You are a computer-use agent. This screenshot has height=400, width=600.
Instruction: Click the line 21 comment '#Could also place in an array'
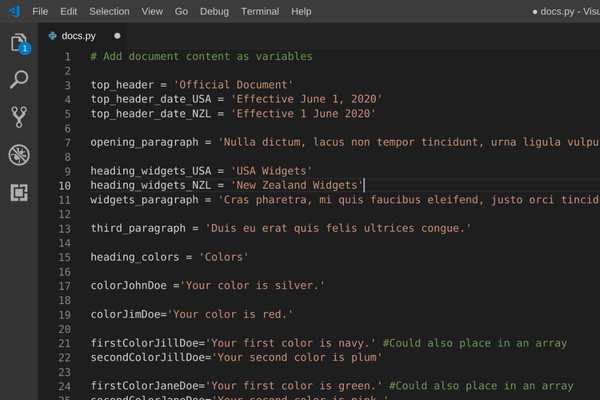[x=475, y=343]
